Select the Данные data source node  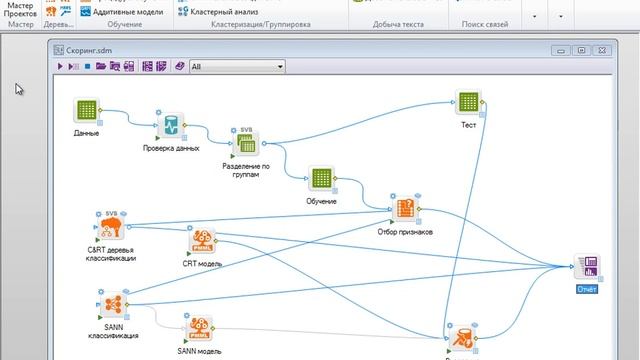tap(87, 110)
